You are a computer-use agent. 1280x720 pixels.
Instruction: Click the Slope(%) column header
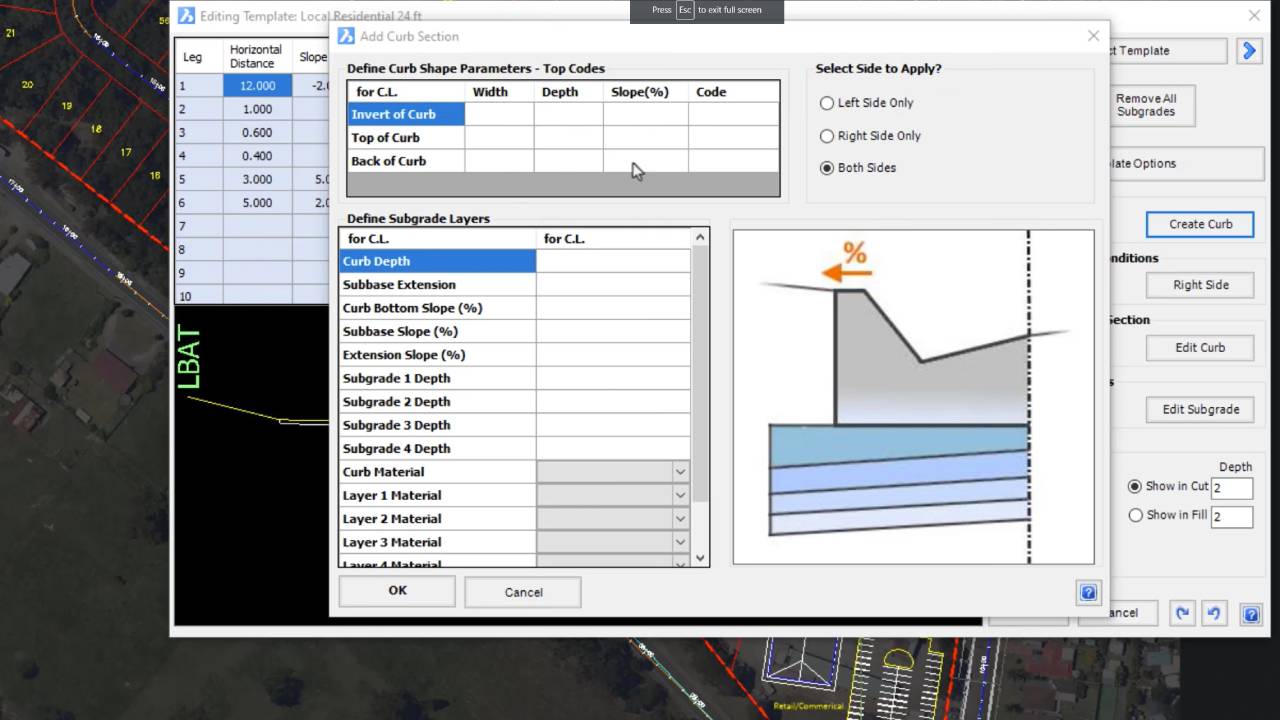pyautogui.click(x=646, y=92)
